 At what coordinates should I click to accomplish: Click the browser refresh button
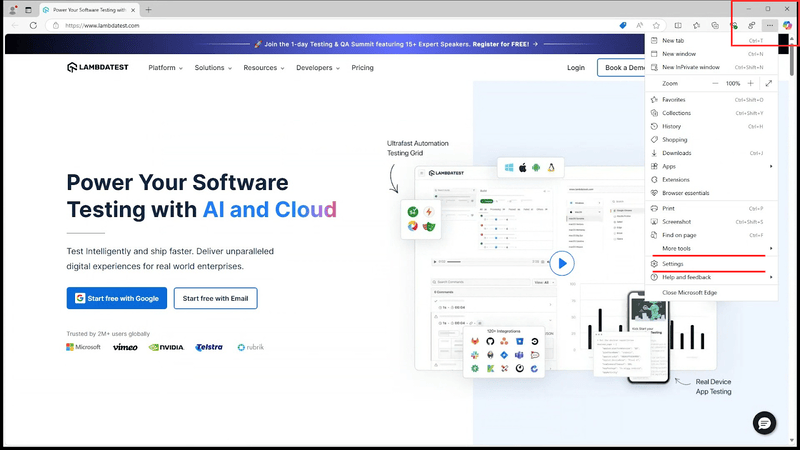[x=33, y=25]
